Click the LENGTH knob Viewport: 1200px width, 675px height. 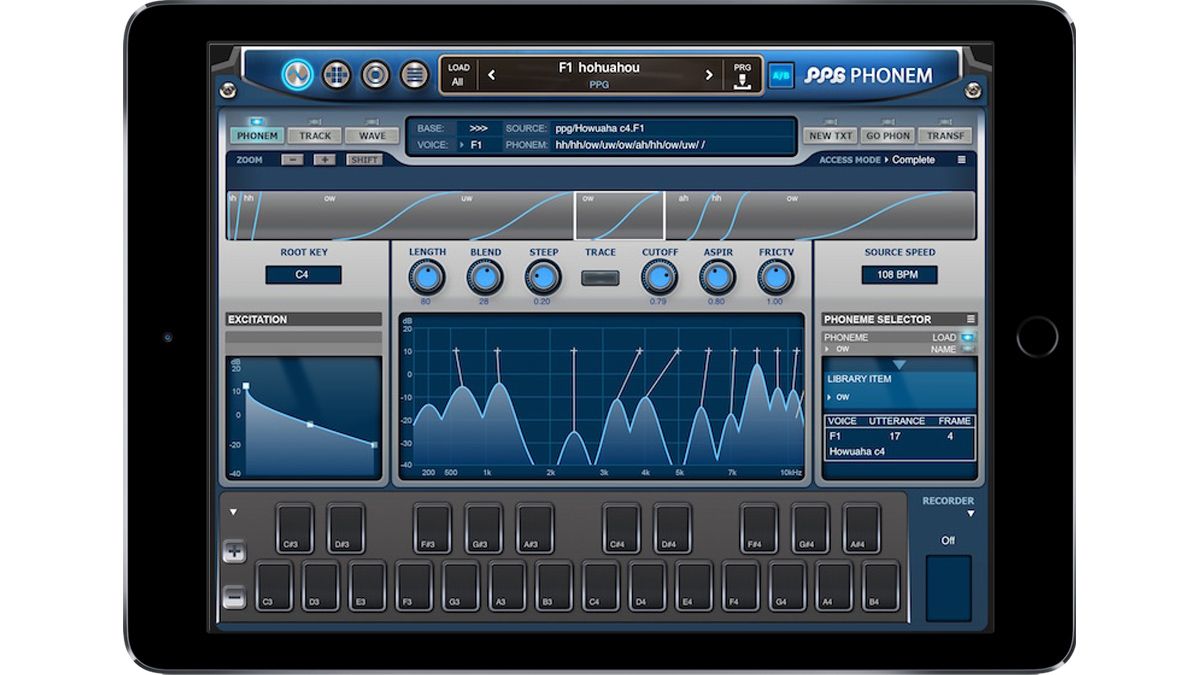[x=427, y=277]
